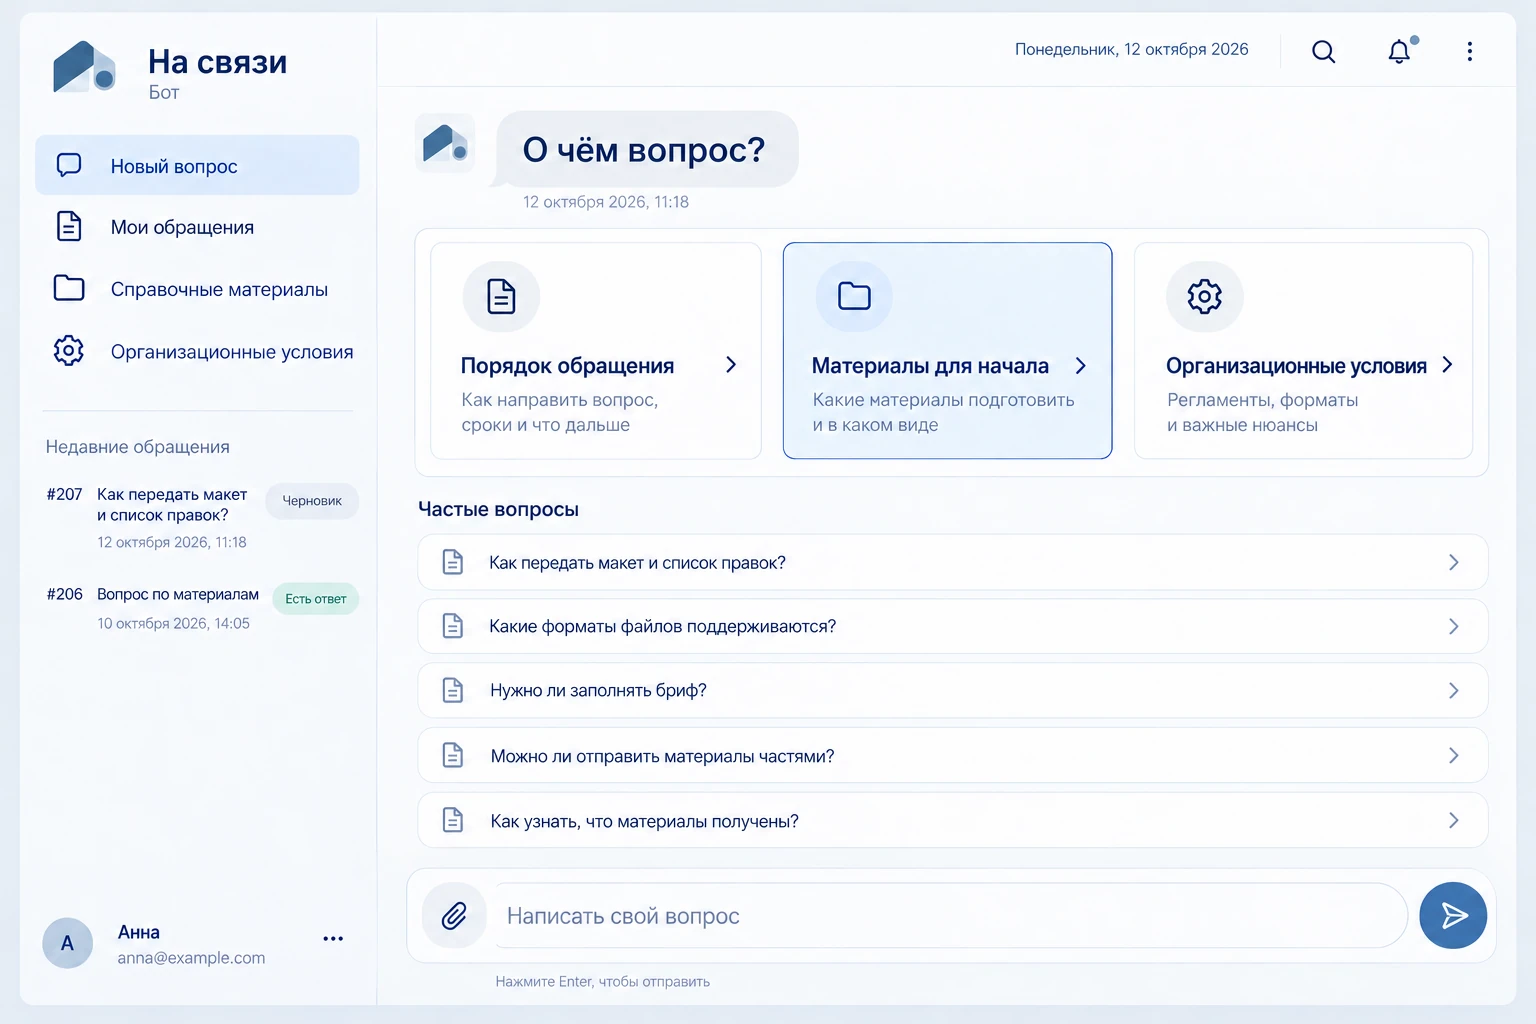
Task: Send the question with the paper plane button
Action: [x=1453, y=915]
